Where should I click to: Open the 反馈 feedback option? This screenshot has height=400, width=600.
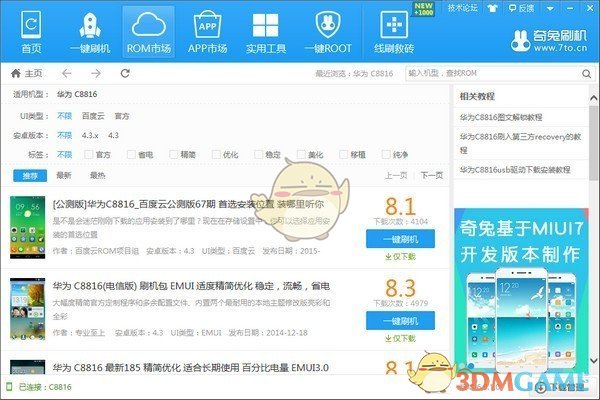pyautogui.click(x=521, y=8)
